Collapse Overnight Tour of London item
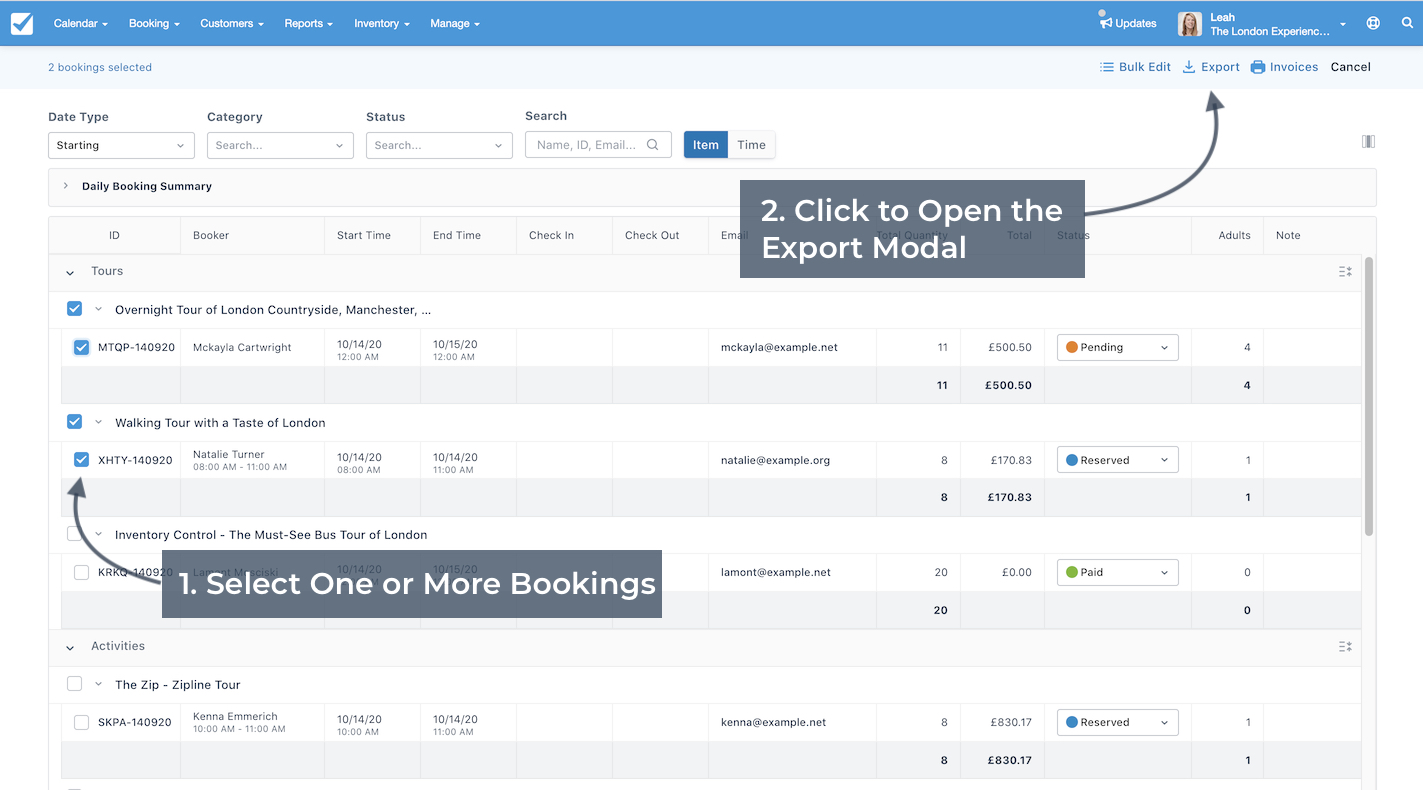Viewport: 1423px width, 790px height. tap(98, 310)
